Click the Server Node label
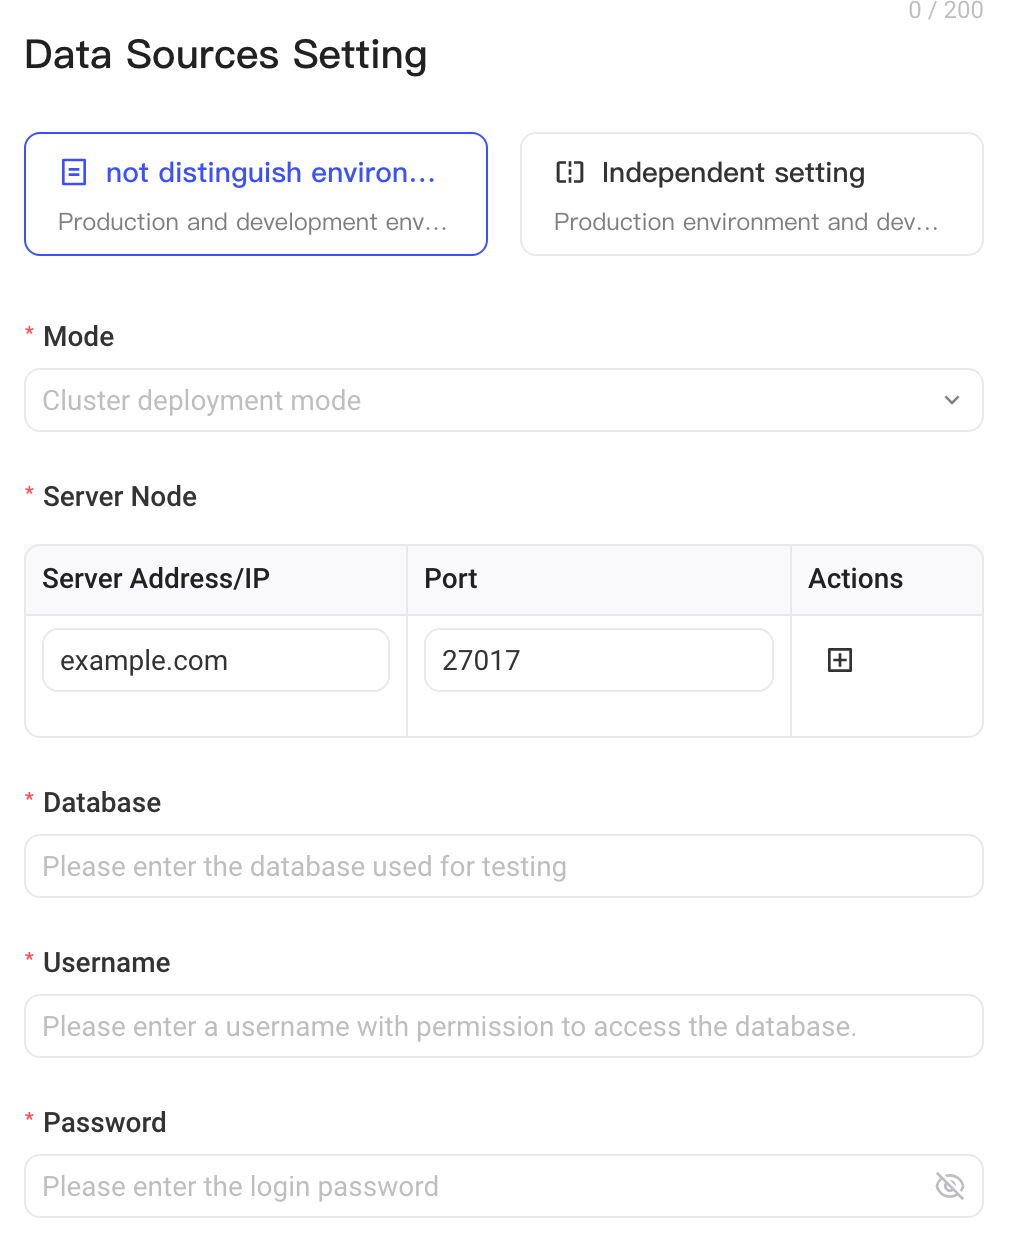This screenshot has height=1242, width=1020. (120, 496)
